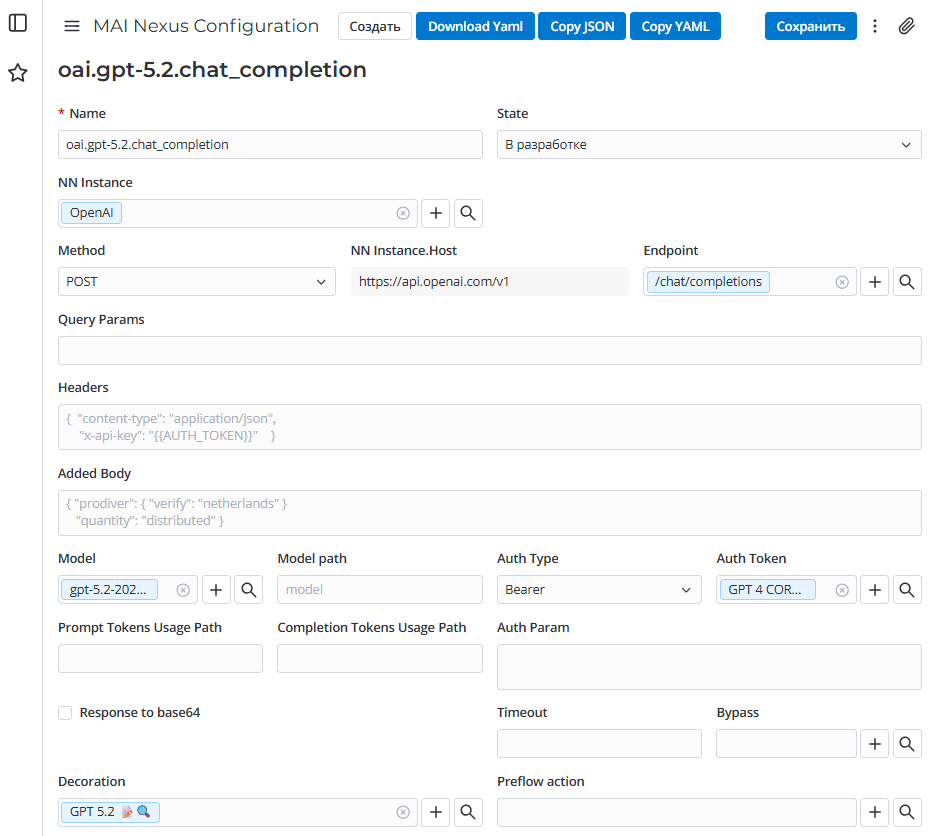933x836 pixels.
Task: Enable the Response to base64 checkbox
Action: pos(65,713)
